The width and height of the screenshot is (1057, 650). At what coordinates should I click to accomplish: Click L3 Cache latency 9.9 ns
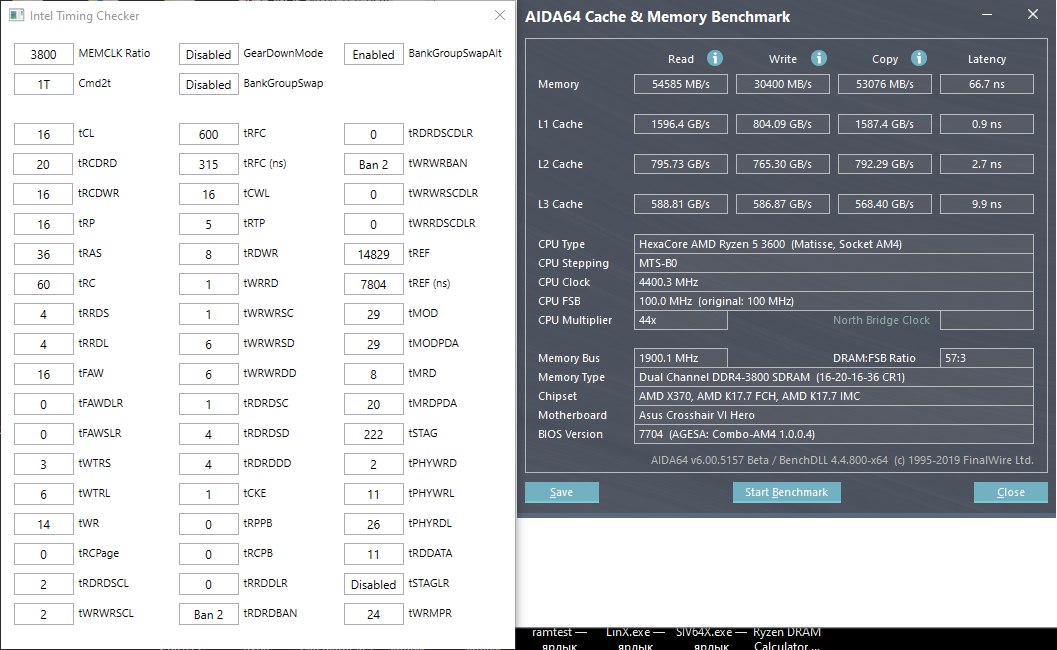click(987, 204)
